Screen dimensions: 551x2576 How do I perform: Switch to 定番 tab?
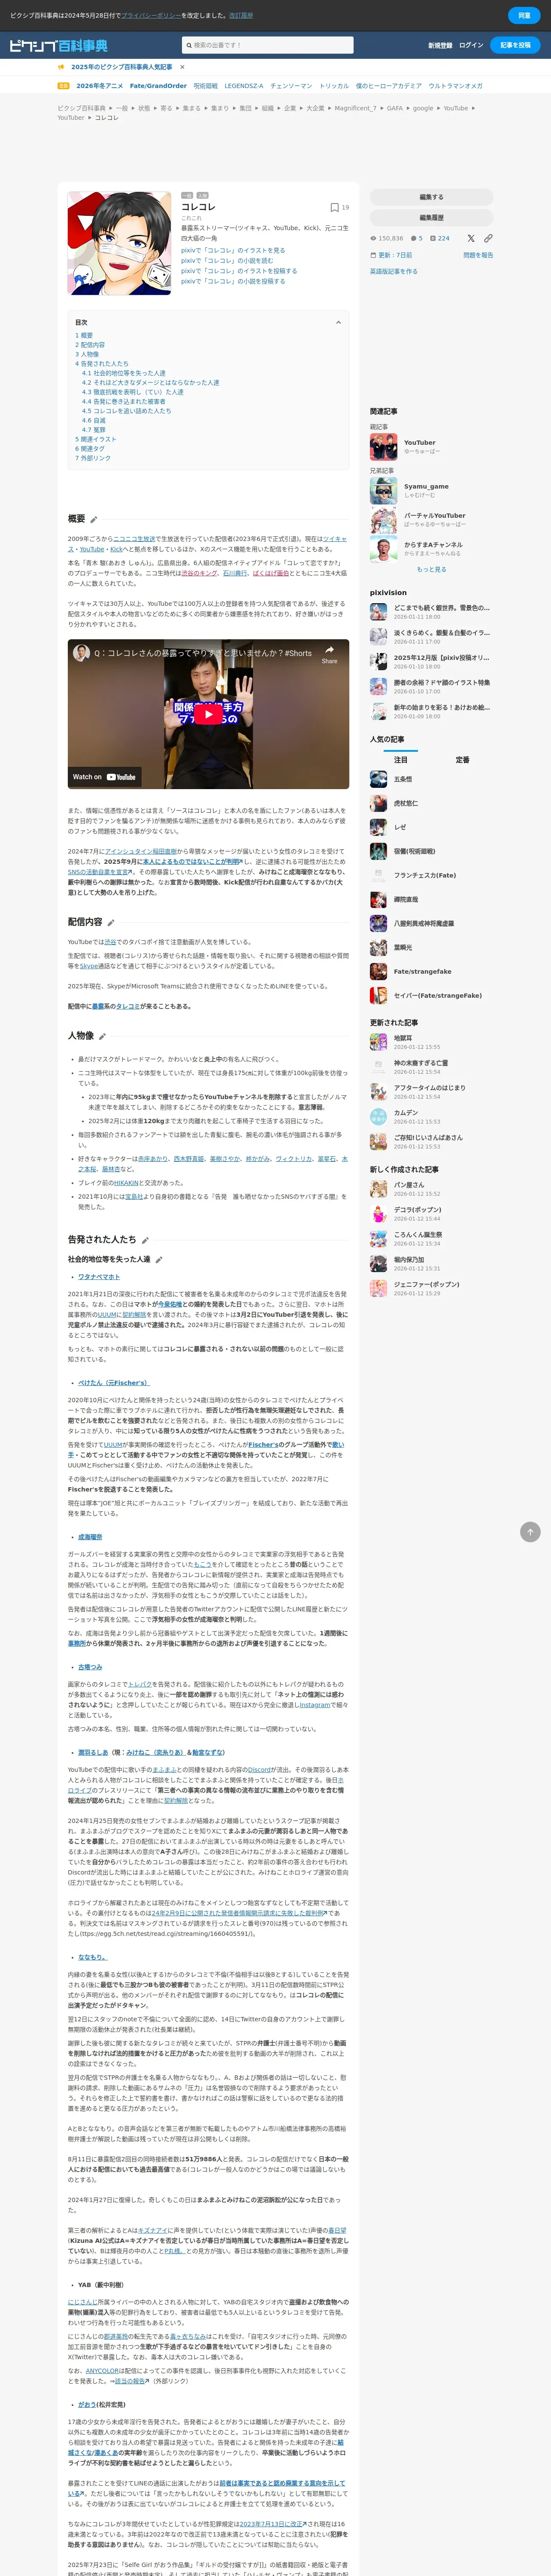[462, 760]
